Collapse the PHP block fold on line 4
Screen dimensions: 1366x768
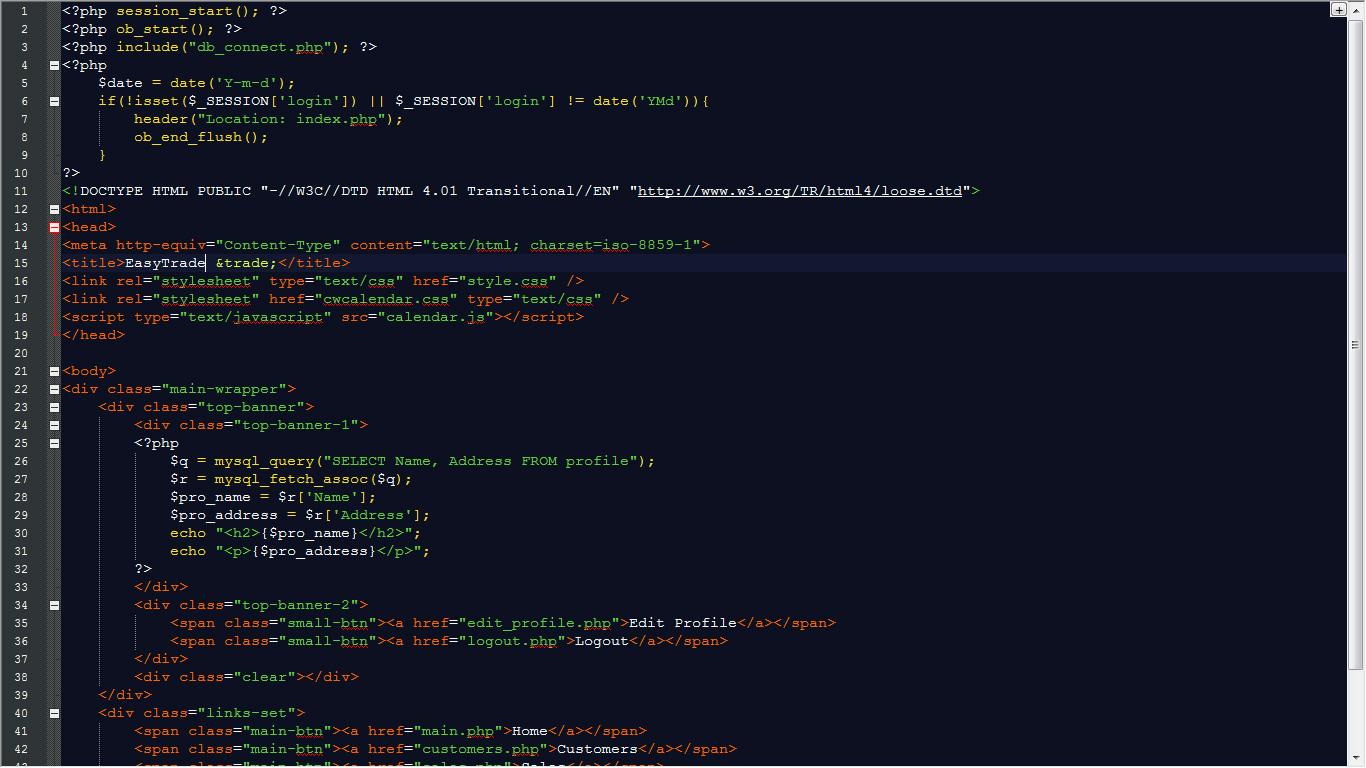tap(54, 64)
